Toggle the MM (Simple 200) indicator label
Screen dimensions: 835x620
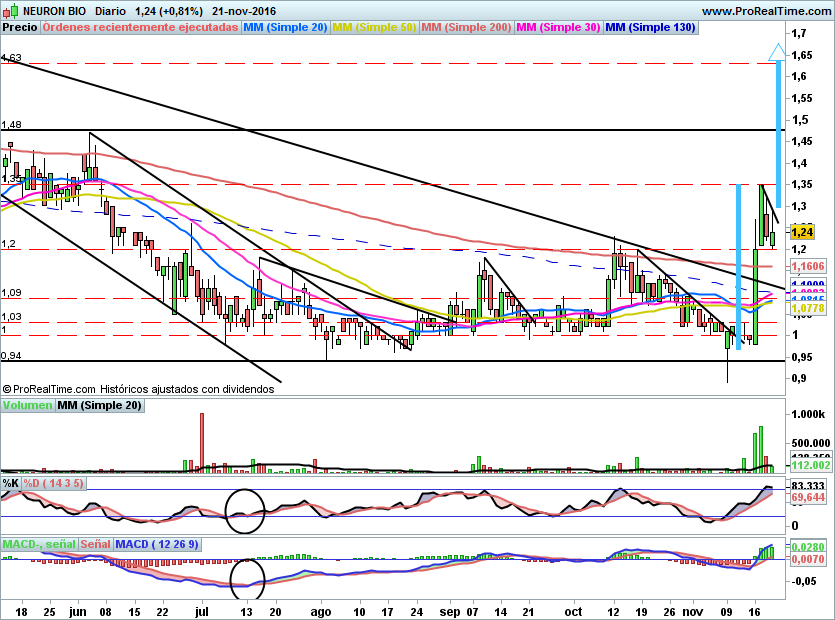pos(465,28)
